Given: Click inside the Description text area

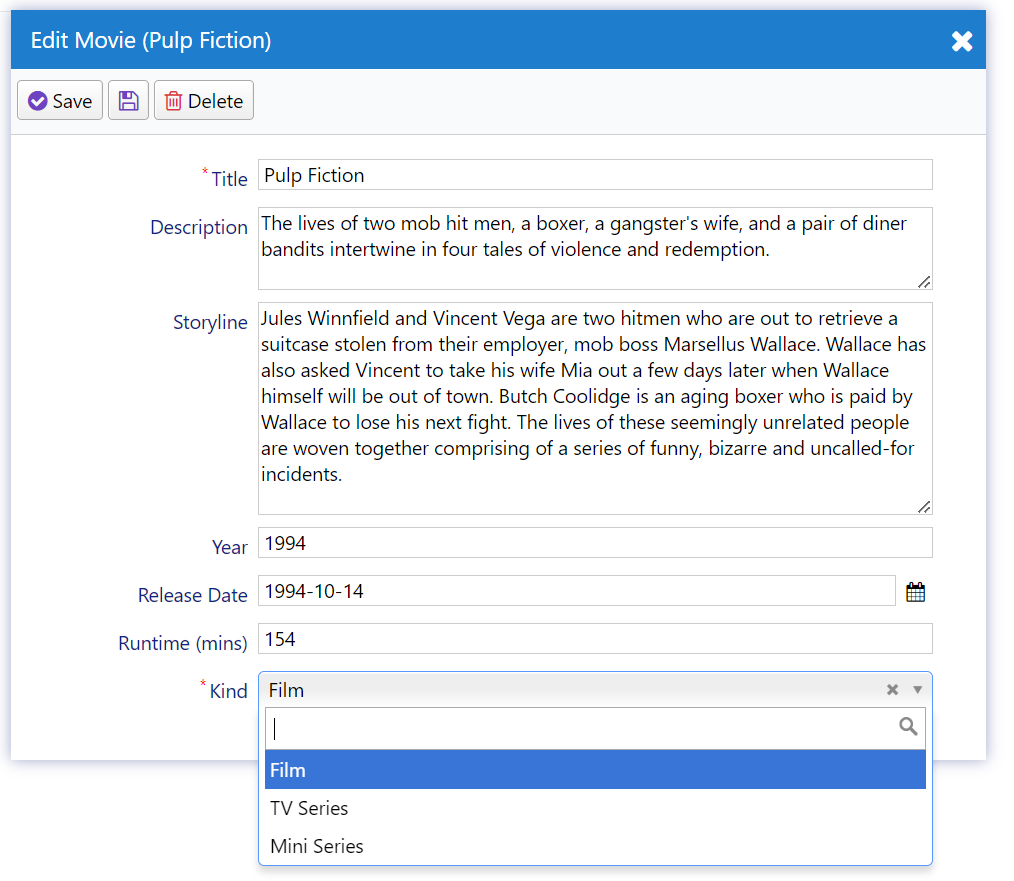Looking at the screenshot, I should click(595, 248).
